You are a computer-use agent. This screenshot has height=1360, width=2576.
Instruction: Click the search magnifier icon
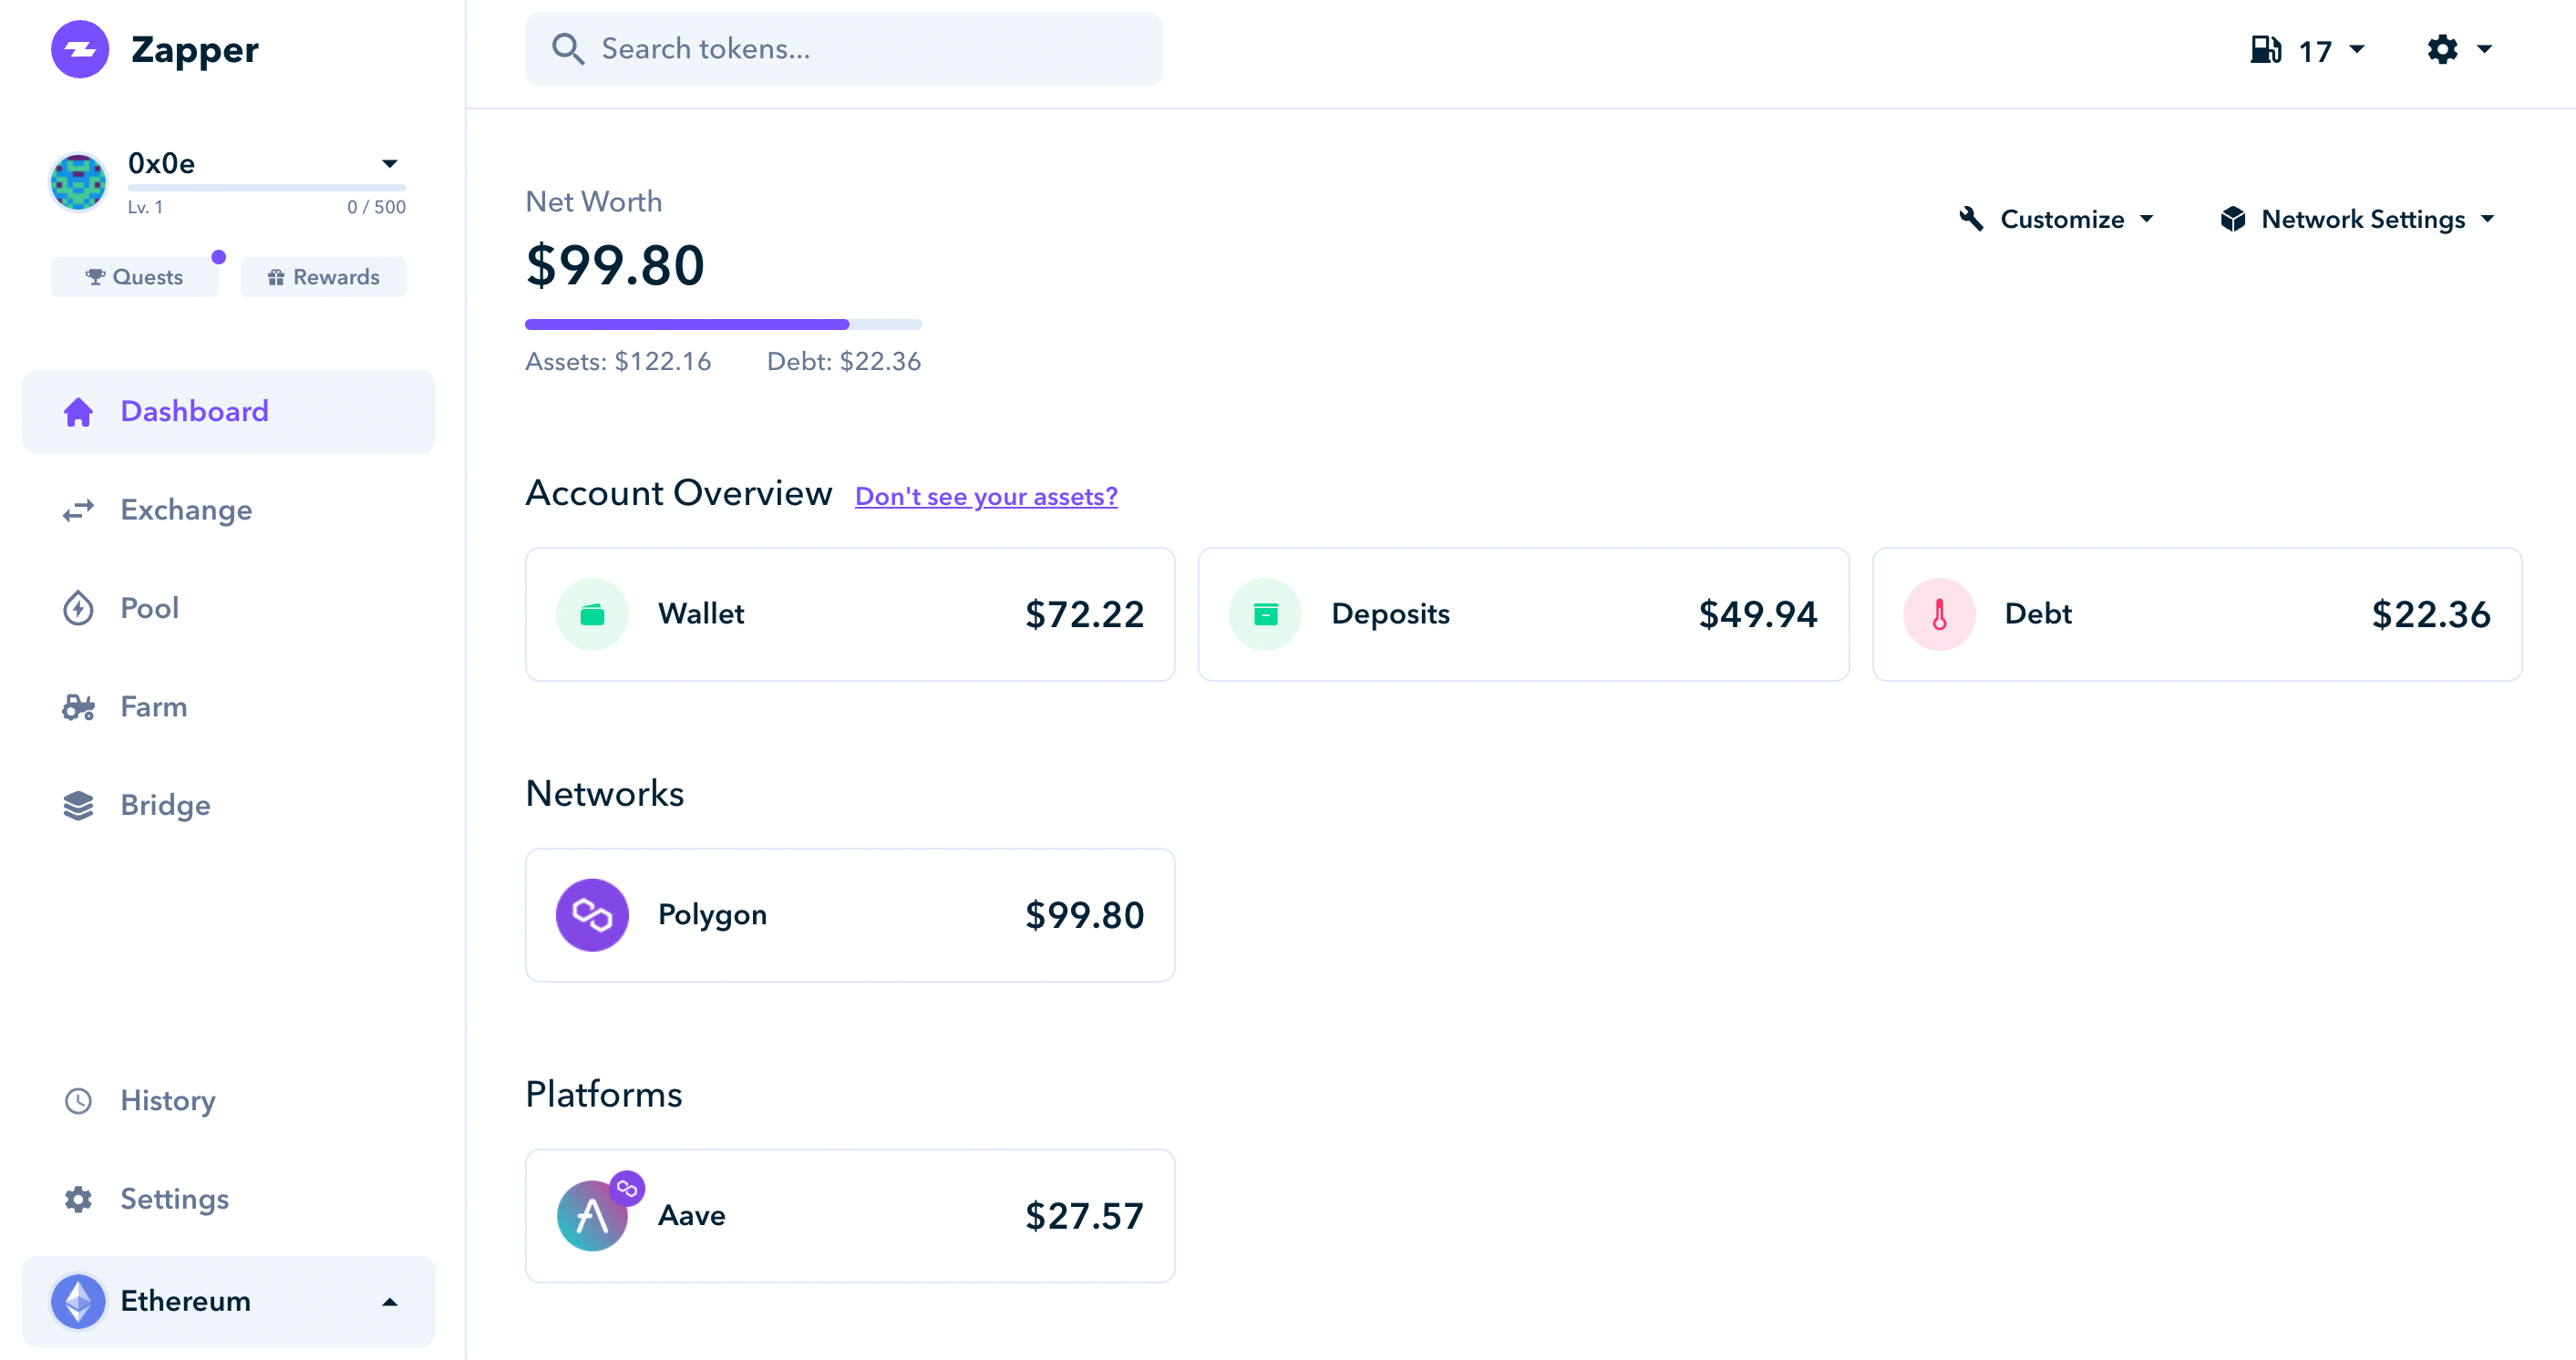[567, 49]
